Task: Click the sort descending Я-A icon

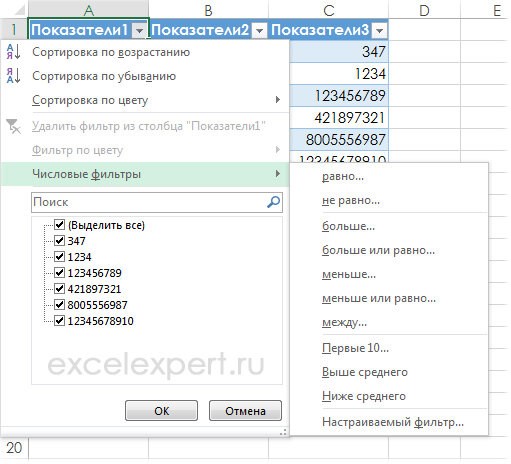Action: tap(13, 76)
